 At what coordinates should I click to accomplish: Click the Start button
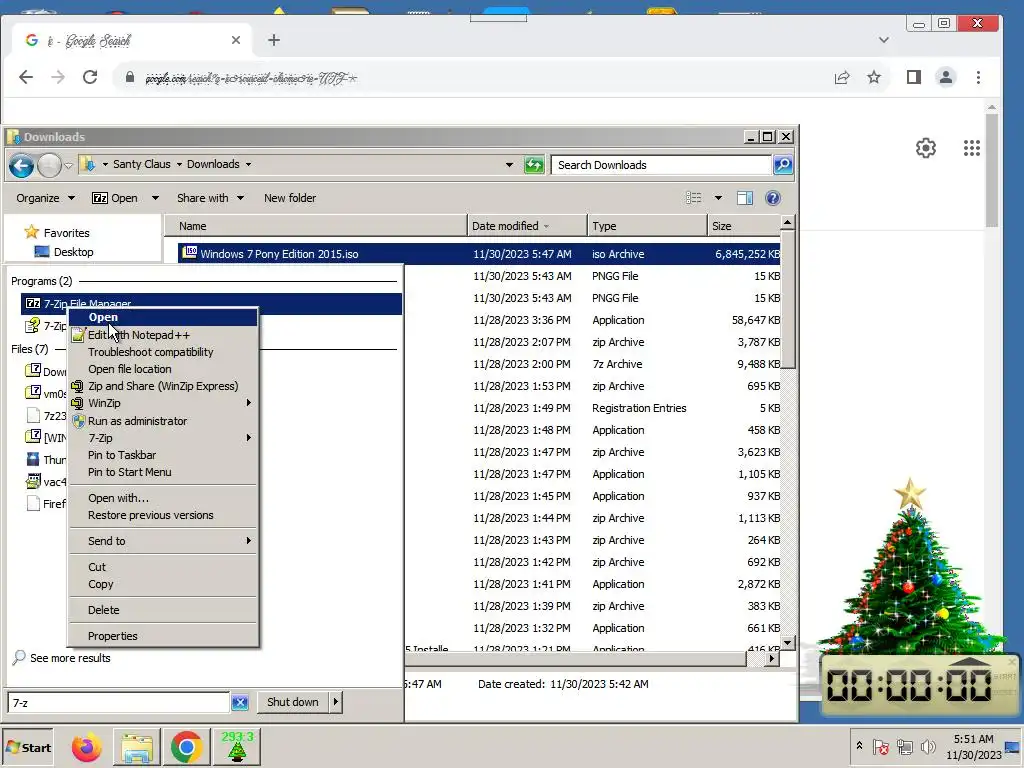pyautogui.click(x=28, y=748)
